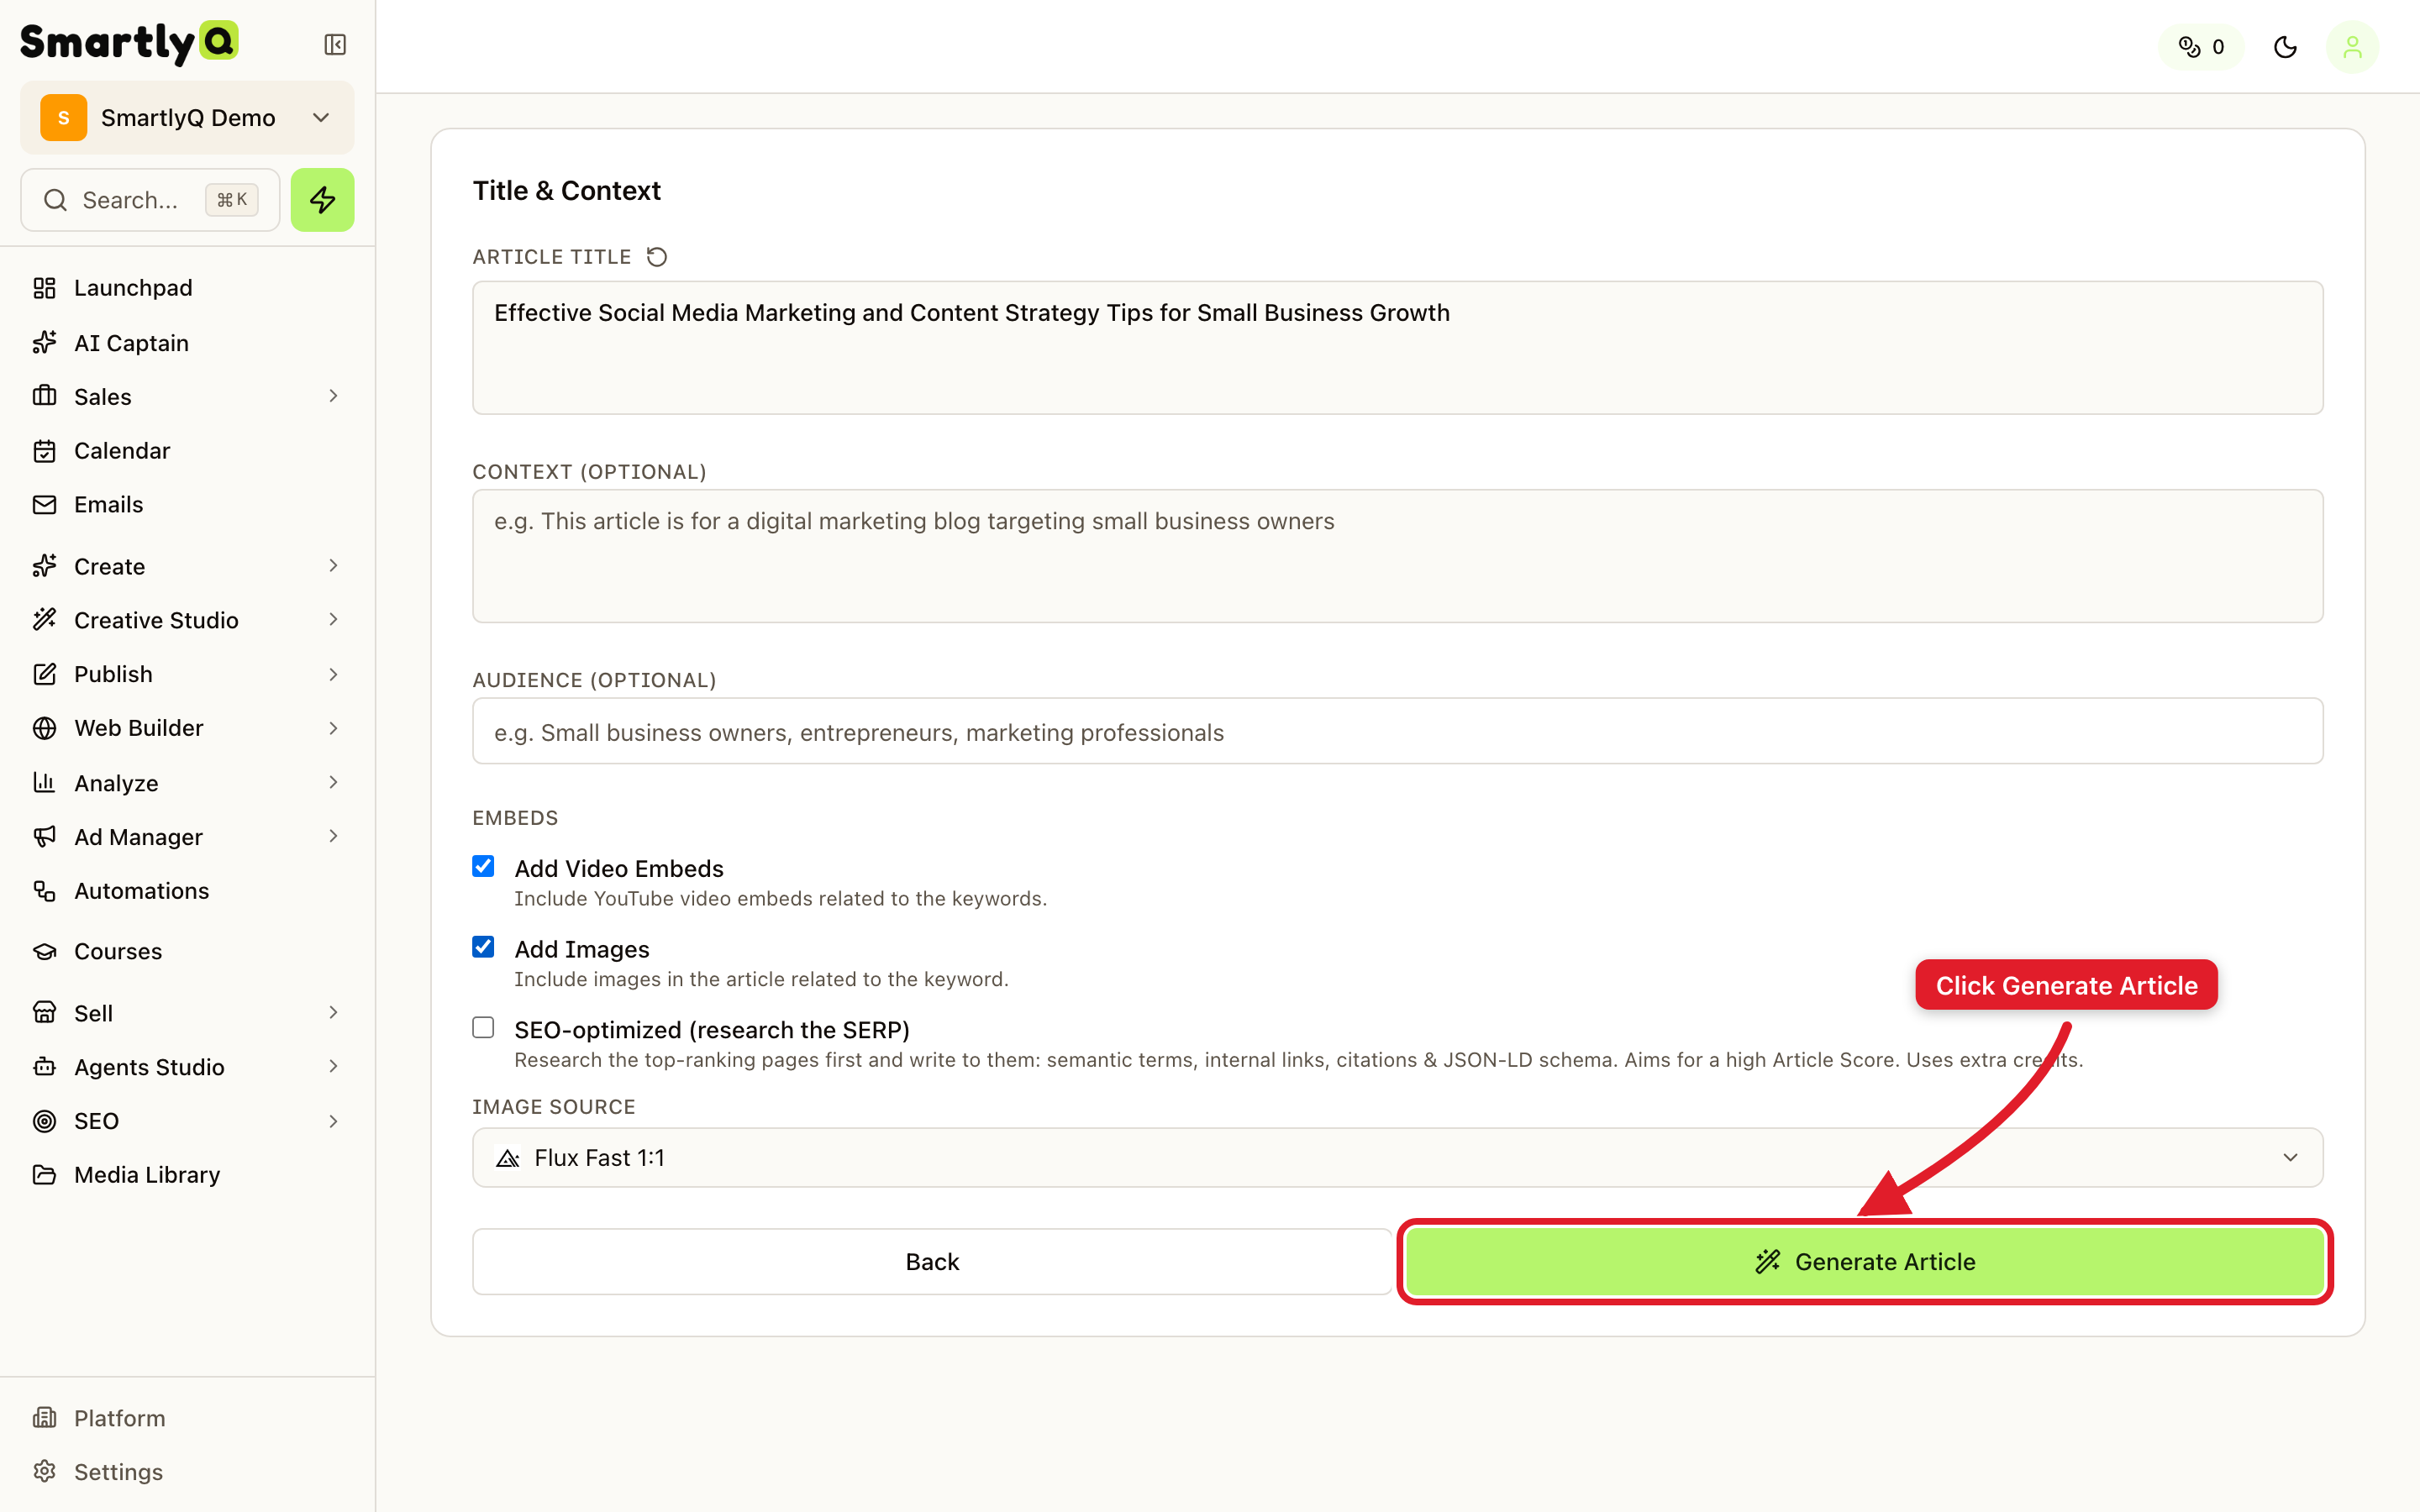Click the Media Library folder icon

[44, 1175]
